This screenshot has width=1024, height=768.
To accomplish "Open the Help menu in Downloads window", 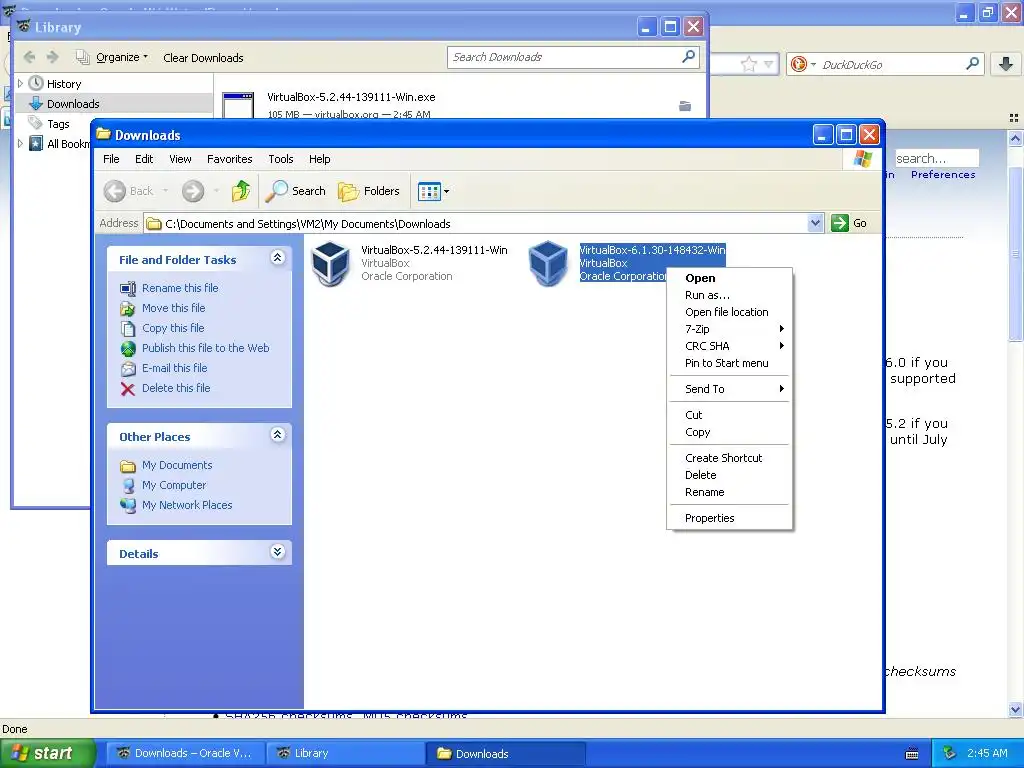I will tap(319, 159).
